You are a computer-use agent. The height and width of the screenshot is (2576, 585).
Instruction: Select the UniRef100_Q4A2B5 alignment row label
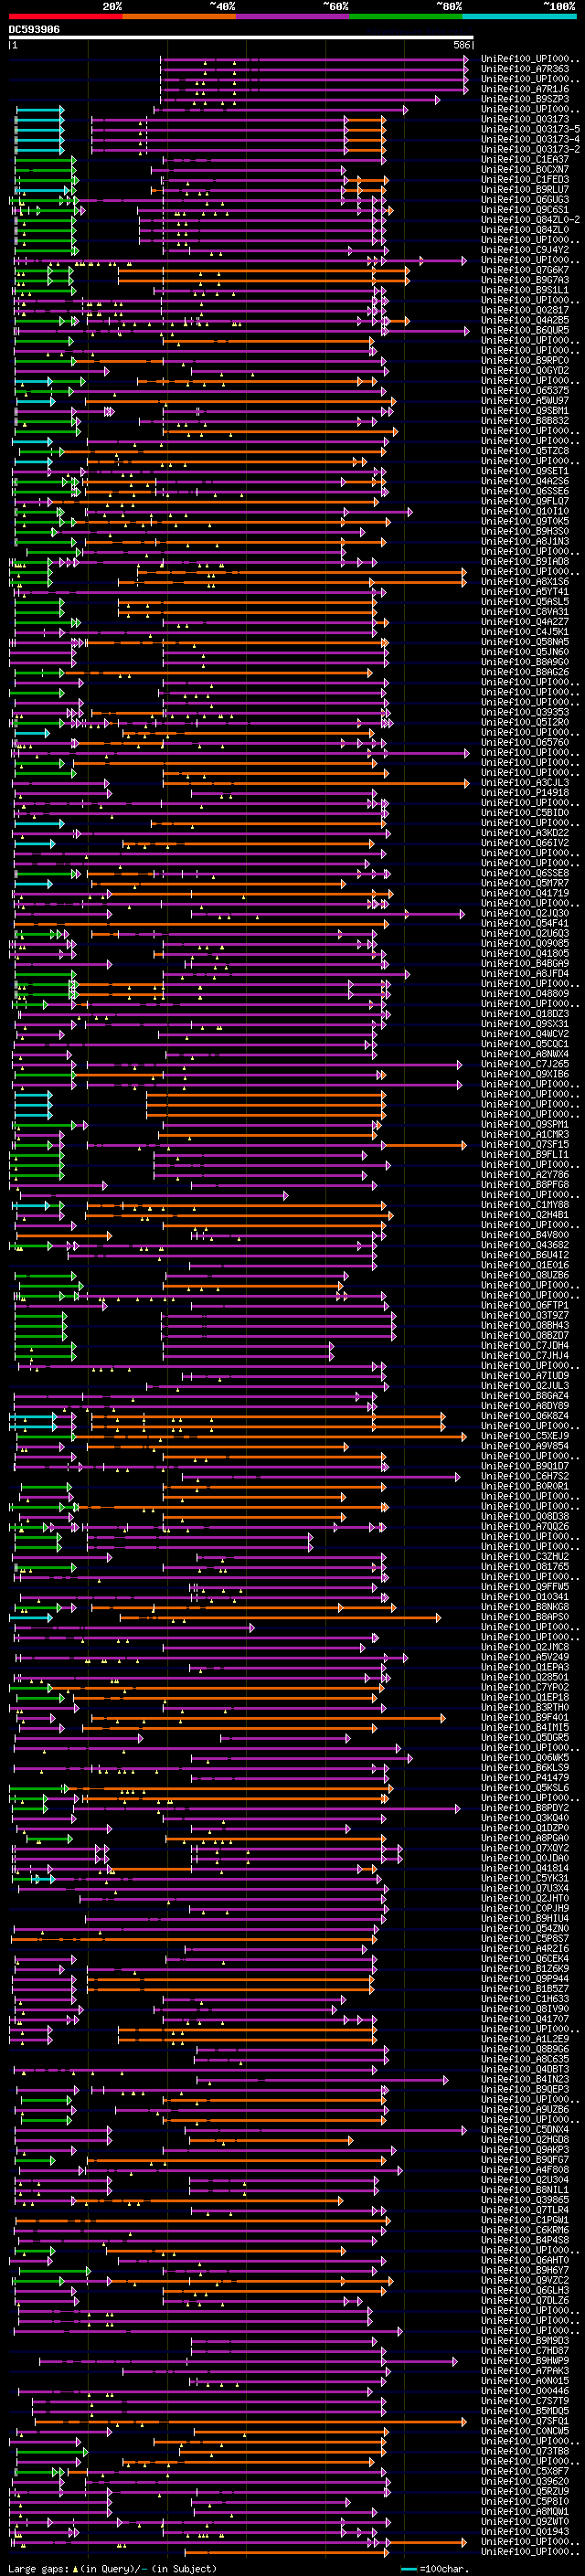(x=525, y=320)
